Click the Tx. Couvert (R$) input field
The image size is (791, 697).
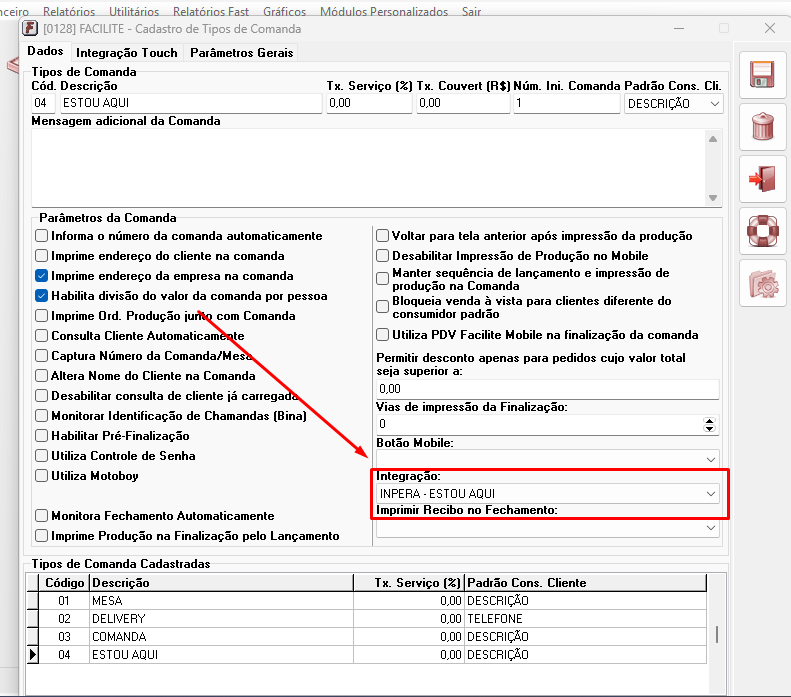point(463,103)
